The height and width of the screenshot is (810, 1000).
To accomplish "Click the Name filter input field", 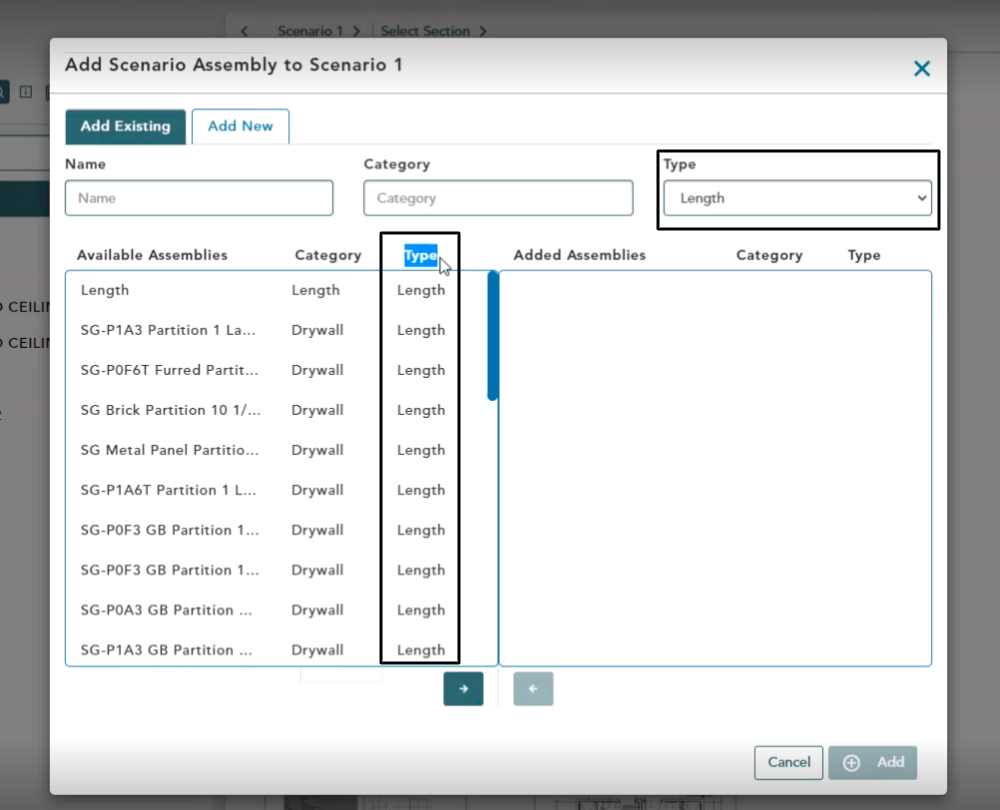I will pyautogui.click(x=199, y=198).
